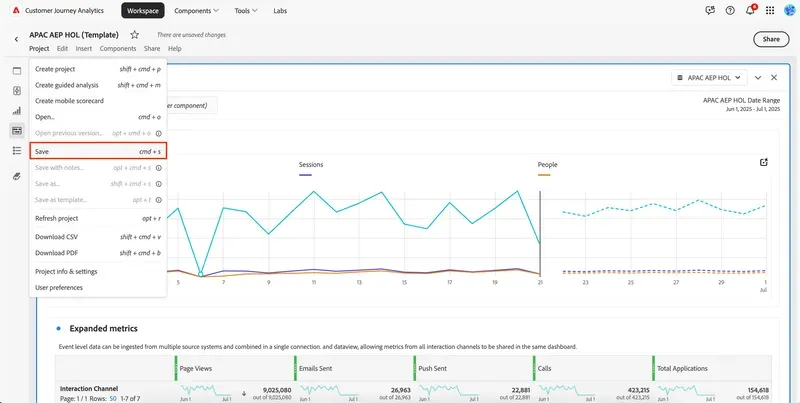Viewport: 800px width, 403px height.
Task: Open the Components list icon in left rail
Action: pos(17,150)
